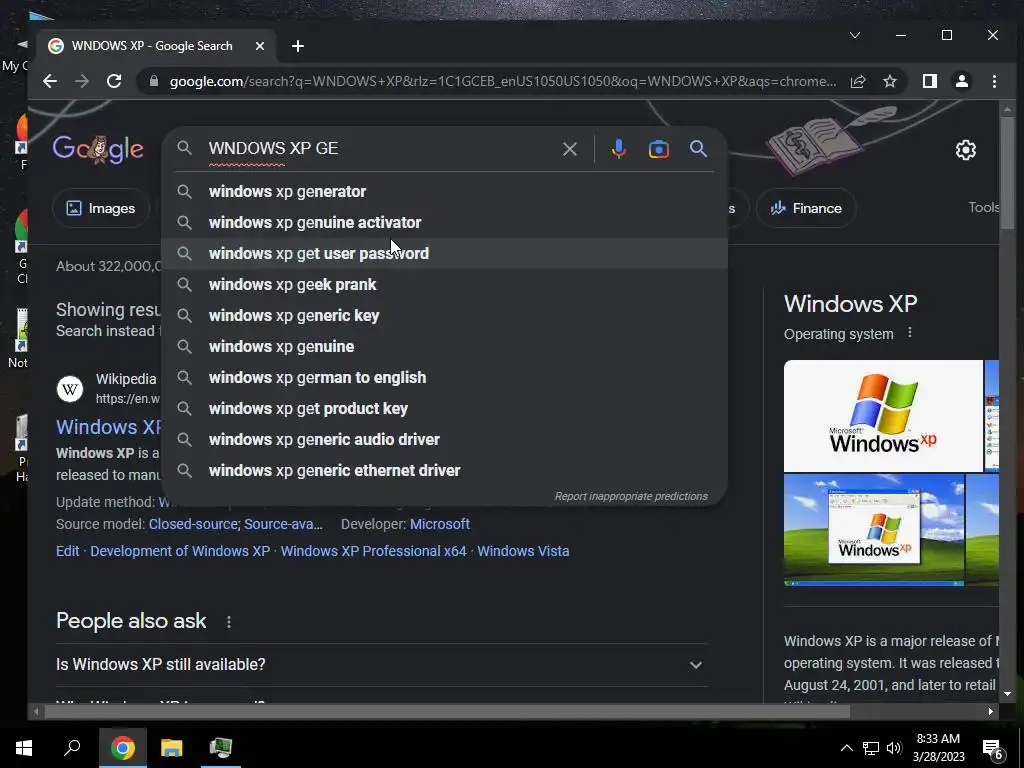Open 'Development of Windows XP' link
Screen dimensions: 1024x768
[180, 551]
